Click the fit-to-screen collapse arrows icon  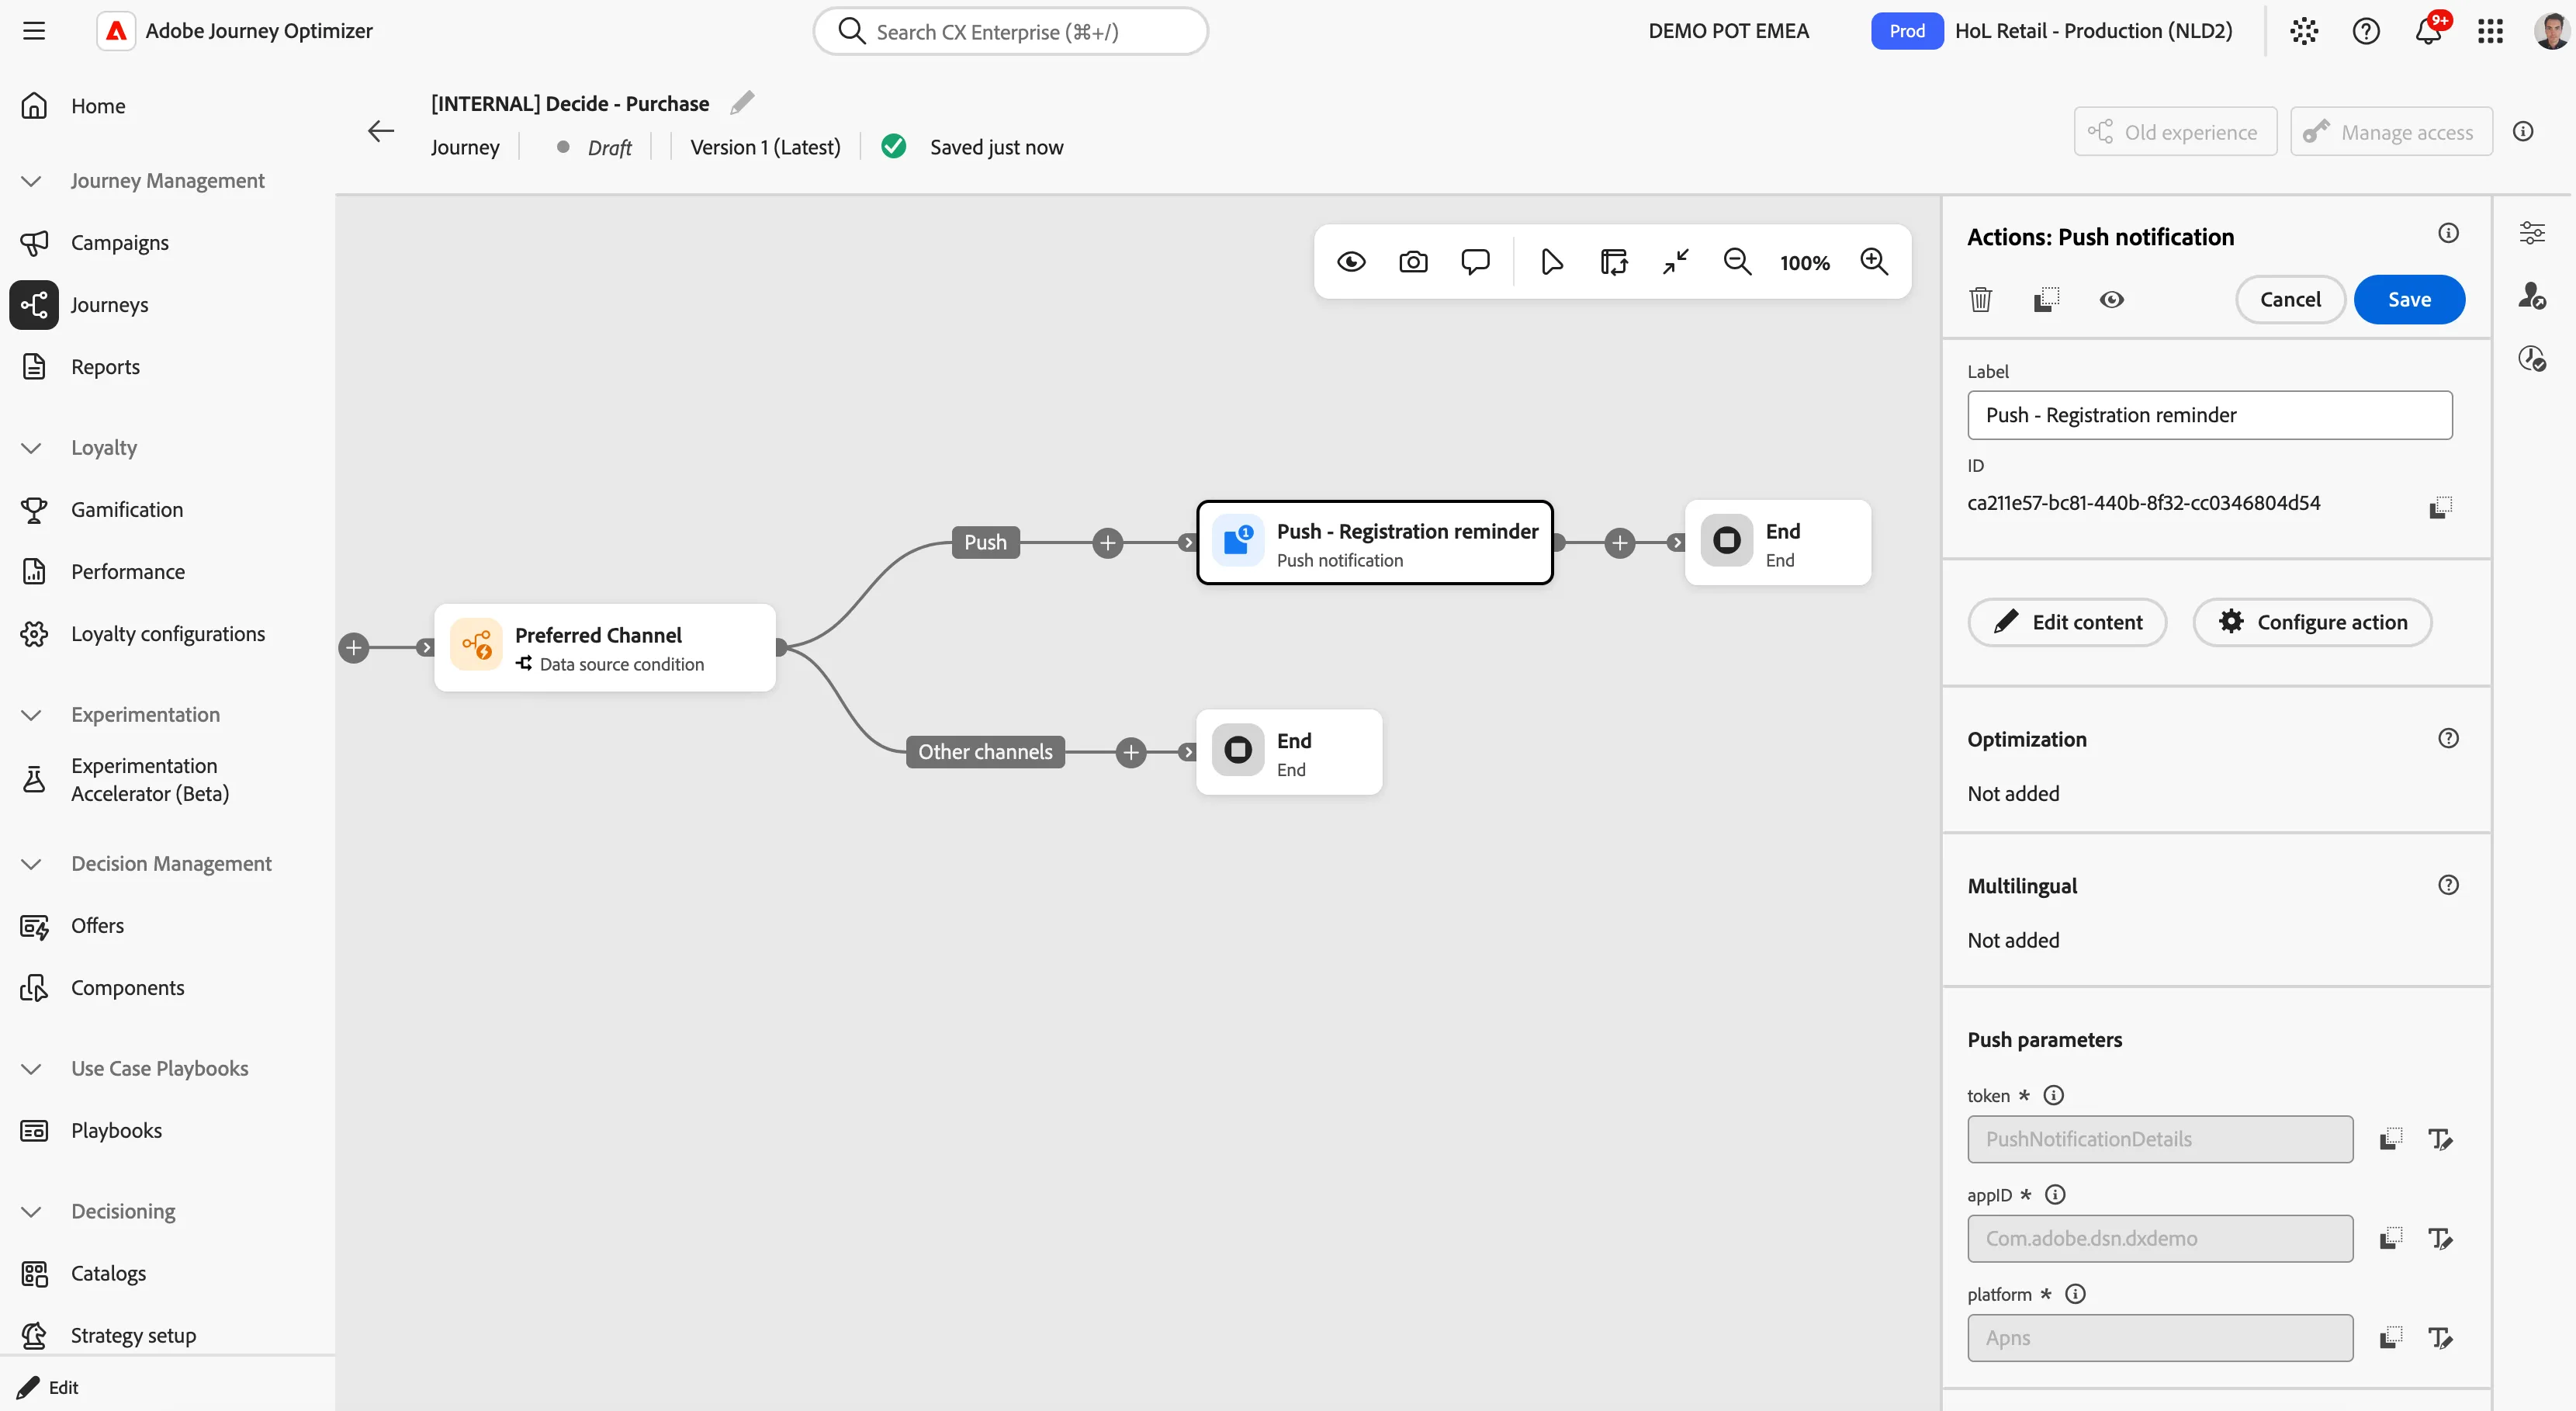(1676, 262)
